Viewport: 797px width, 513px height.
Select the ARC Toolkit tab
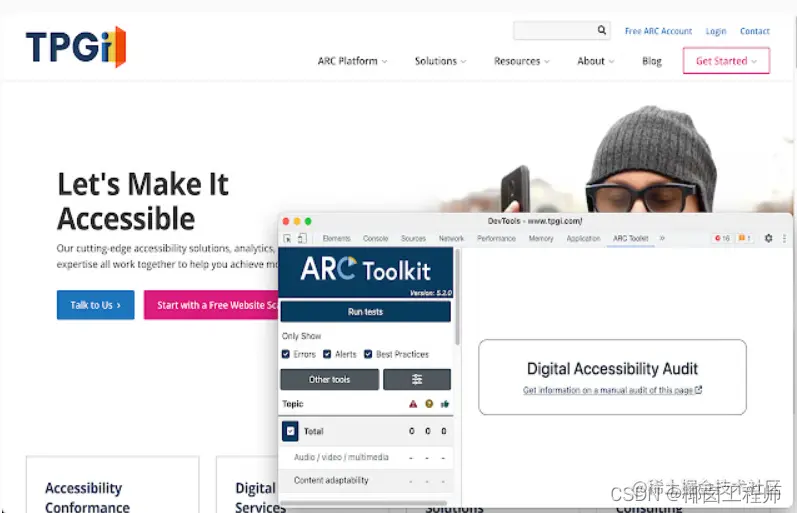pos(630,238)
